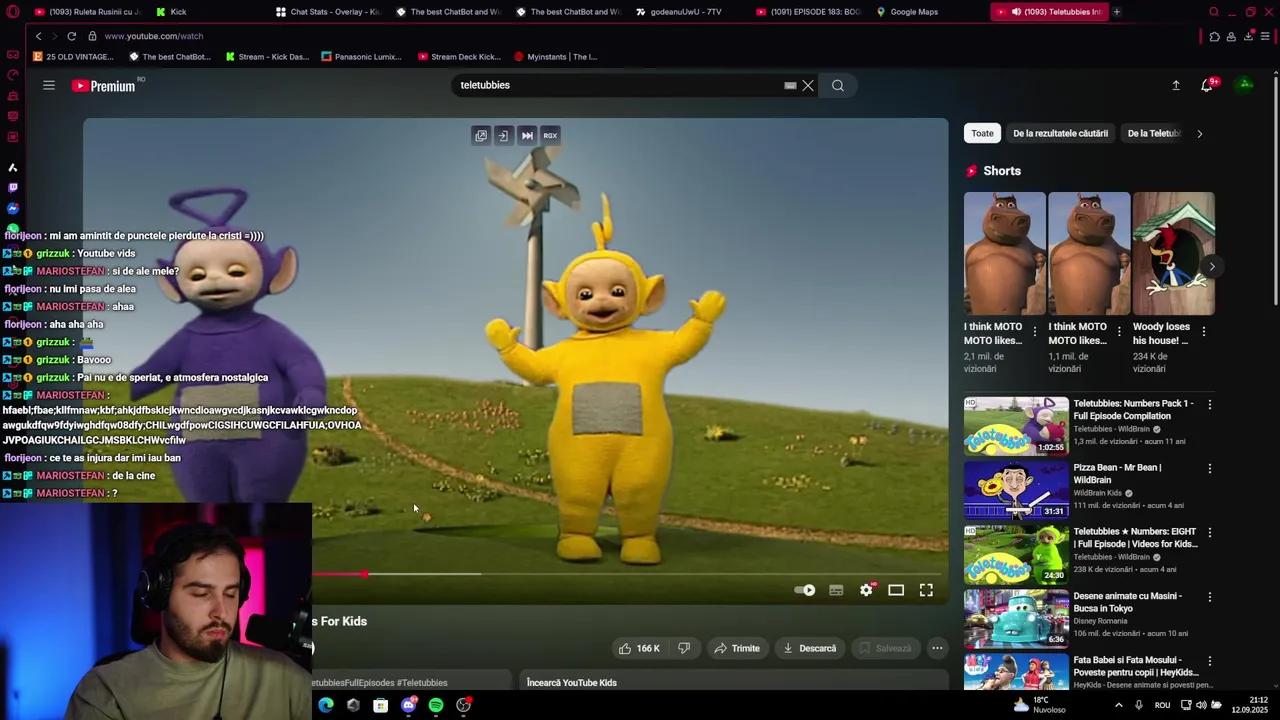Open Panasonic Lumix bookmark
The height and width of the screenshot is (720, 1280).
coord(362,57)
